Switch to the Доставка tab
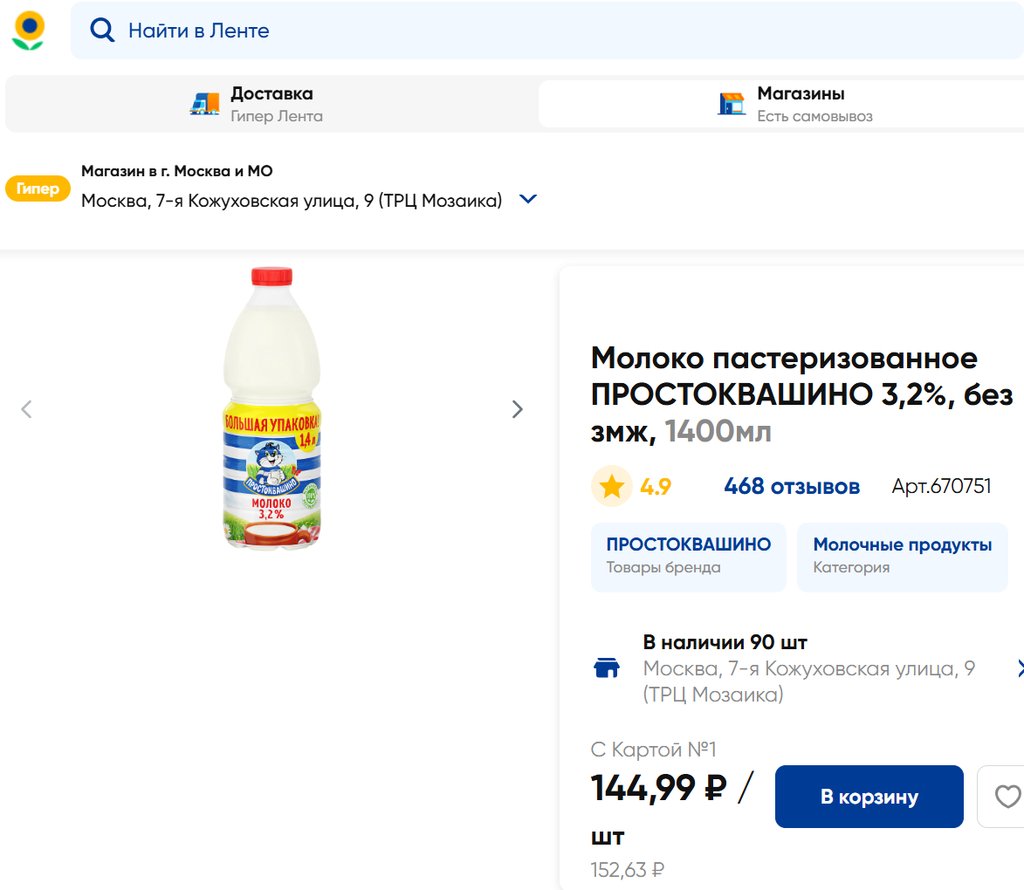 tap(272, 104)
